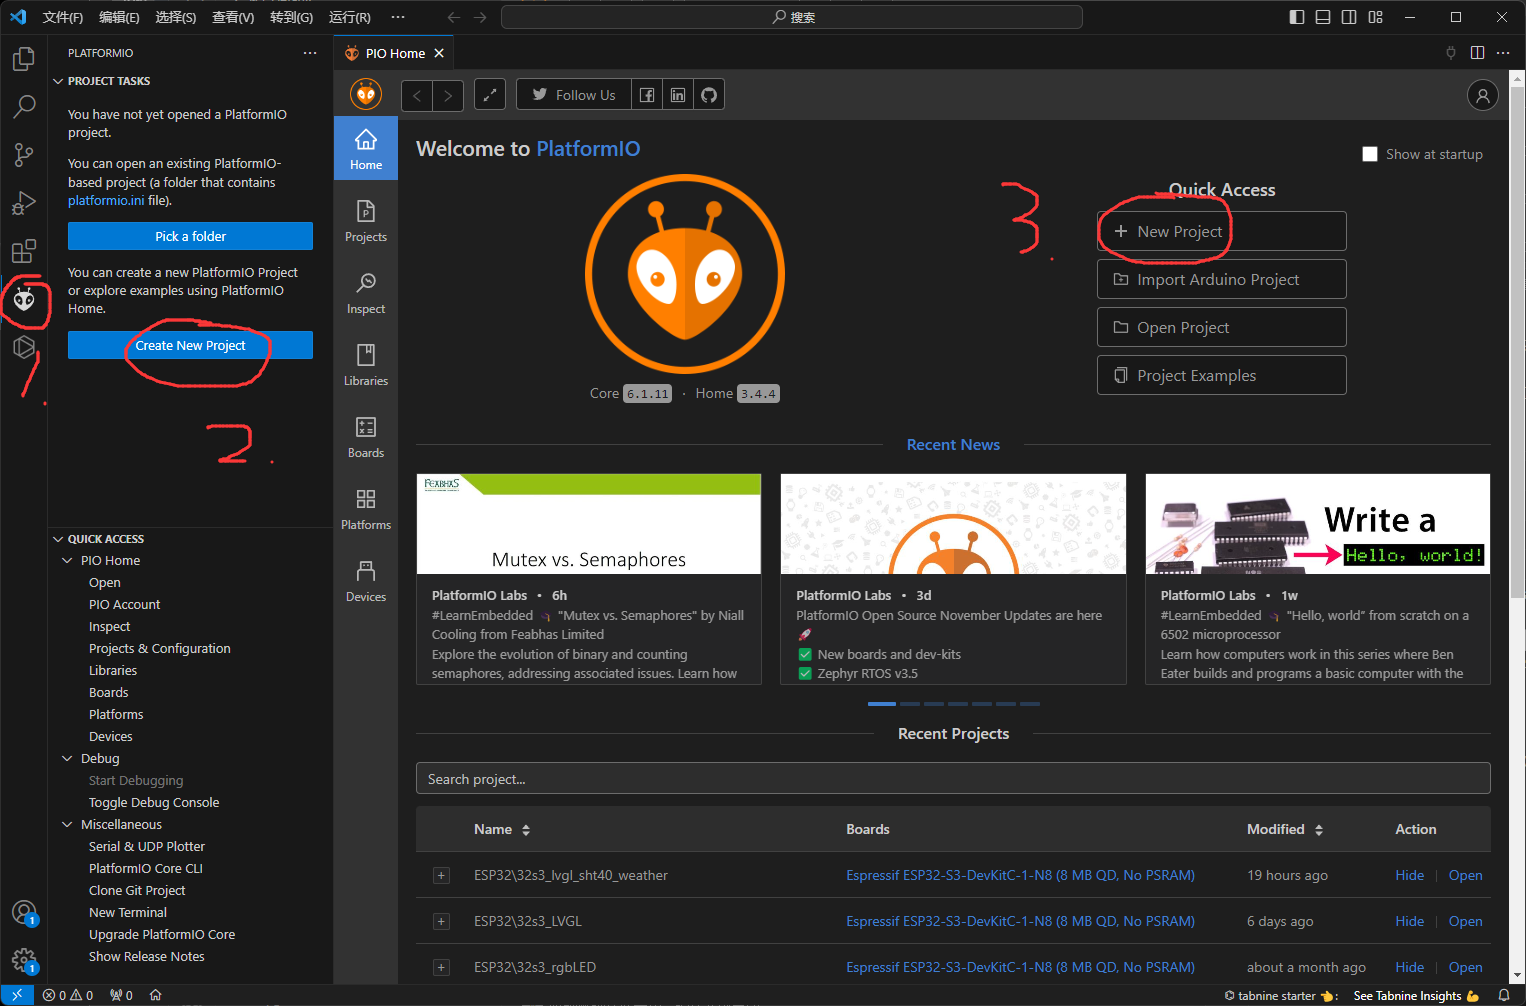Open the Manage gear icon

click(x=24, y=960)
